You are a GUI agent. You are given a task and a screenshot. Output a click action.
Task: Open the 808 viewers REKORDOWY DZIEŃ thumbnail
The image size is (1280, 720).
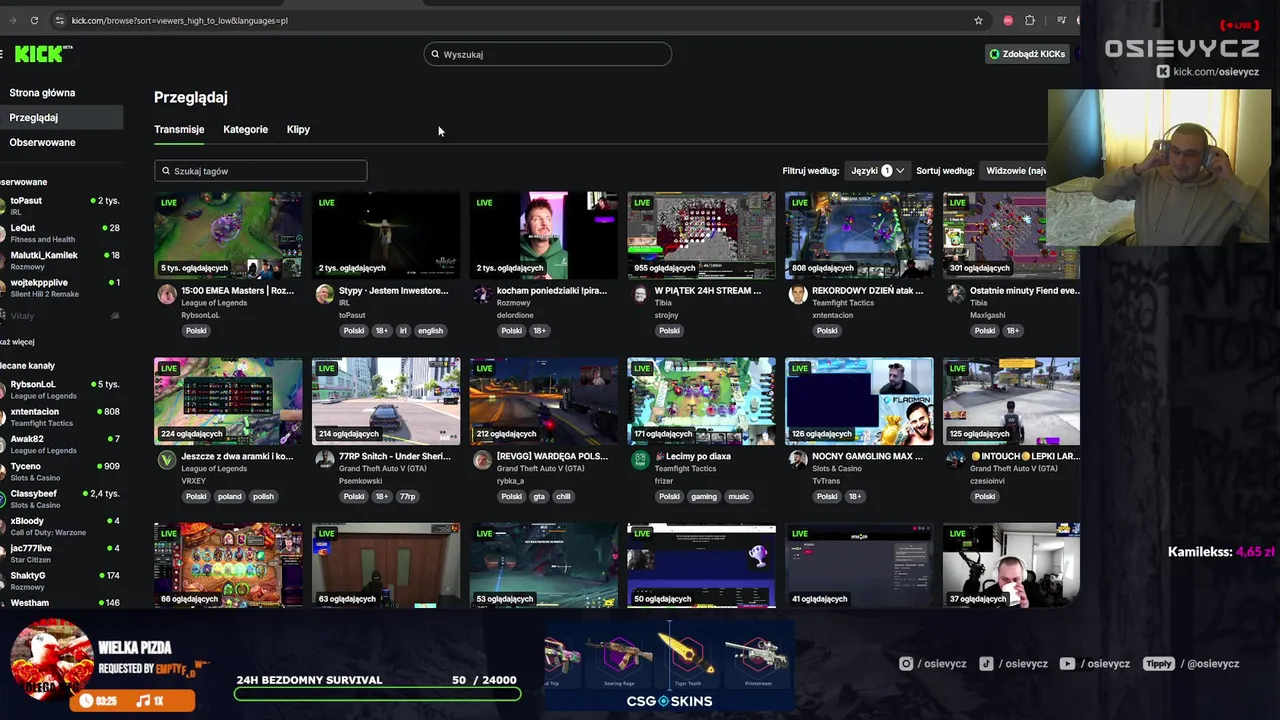(859, 235)
